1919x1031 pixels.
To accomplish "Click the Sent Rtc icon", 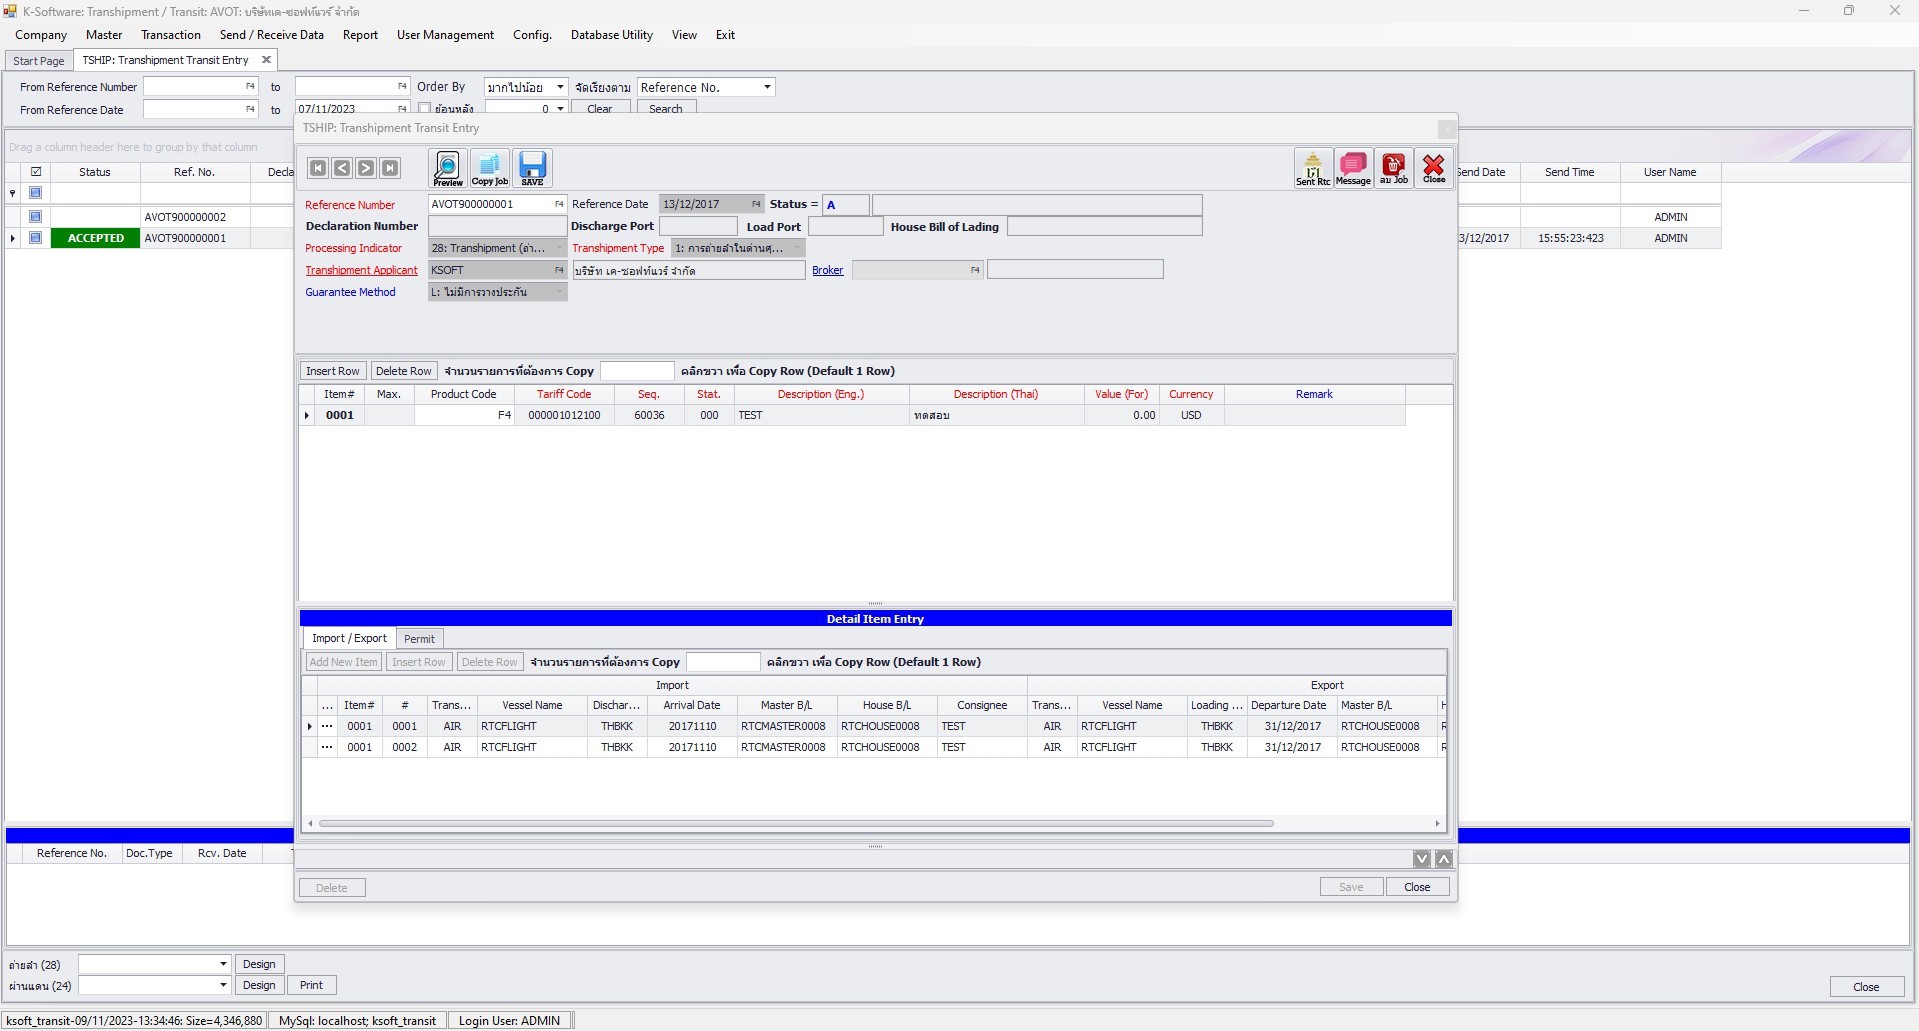I will point(1312,168).
